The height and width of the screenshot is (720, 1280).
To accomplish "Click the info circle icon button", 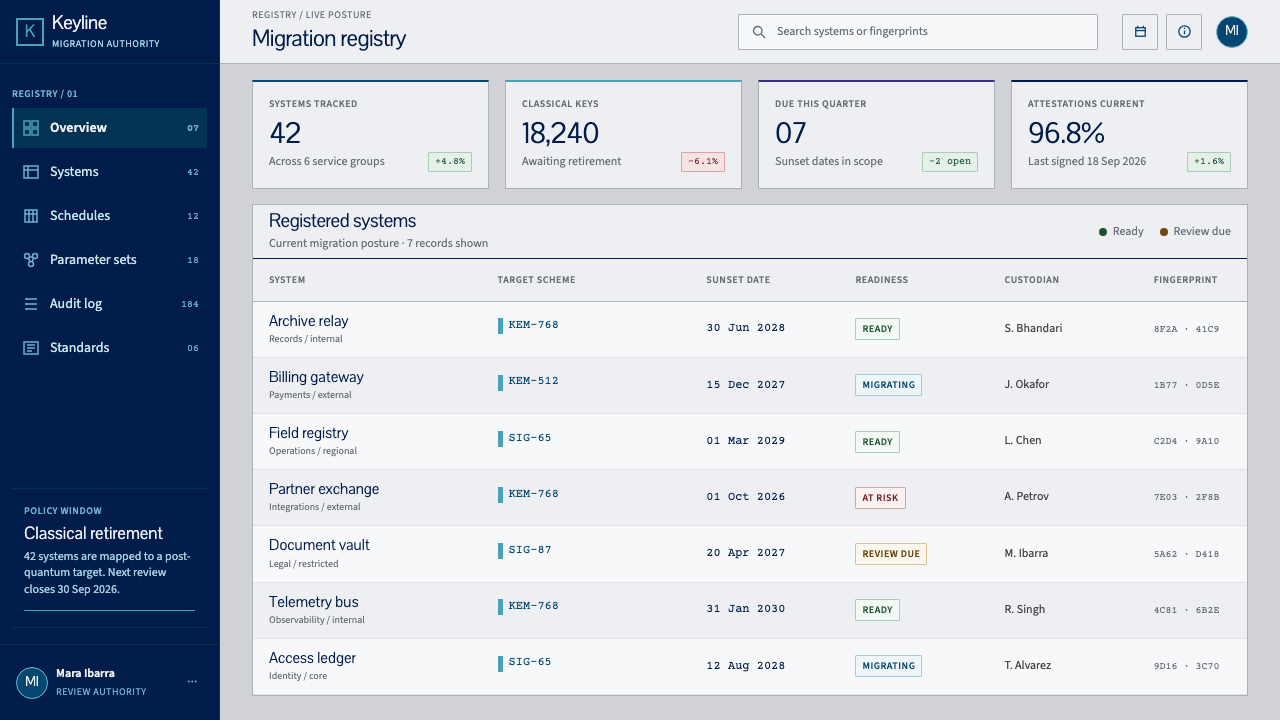I will pyautogui.click(x=1184, y=32).
